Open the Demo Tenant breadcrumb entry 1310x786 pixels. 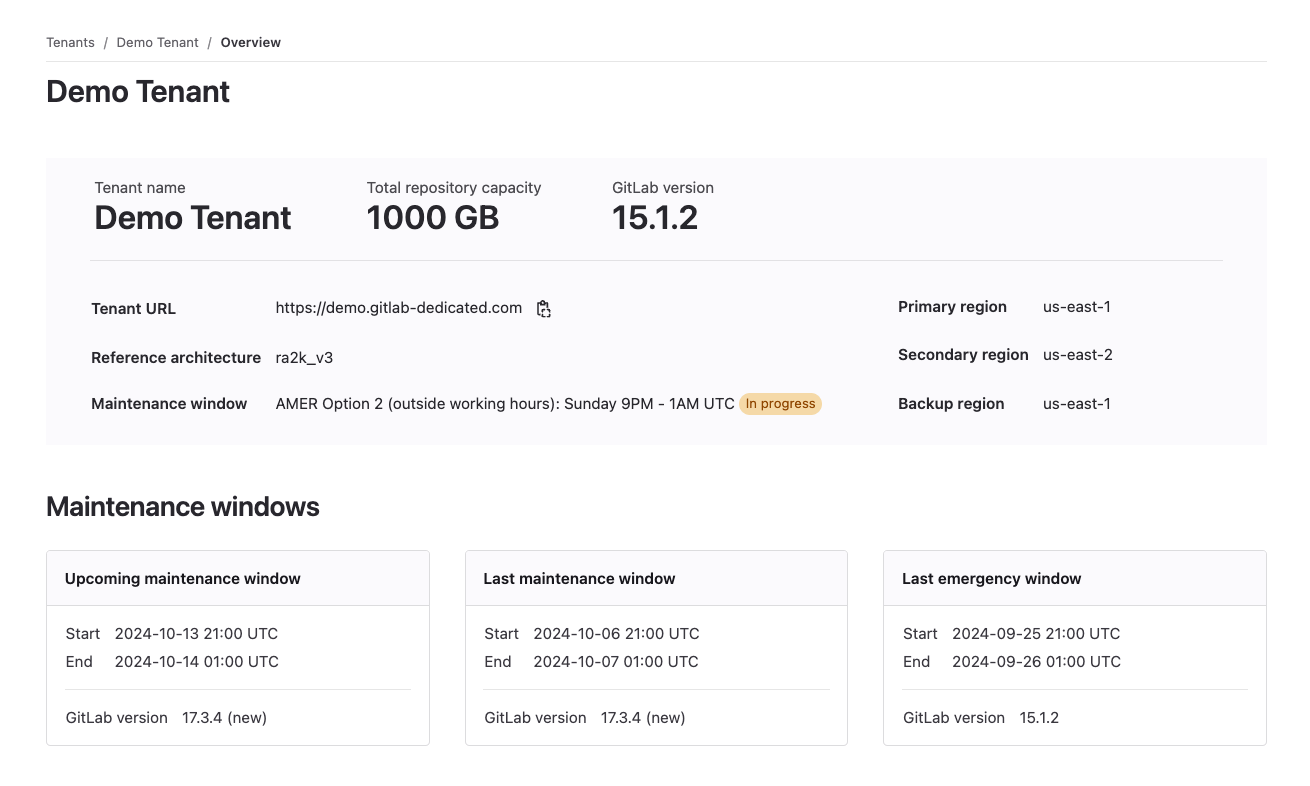tap(157, 42)
